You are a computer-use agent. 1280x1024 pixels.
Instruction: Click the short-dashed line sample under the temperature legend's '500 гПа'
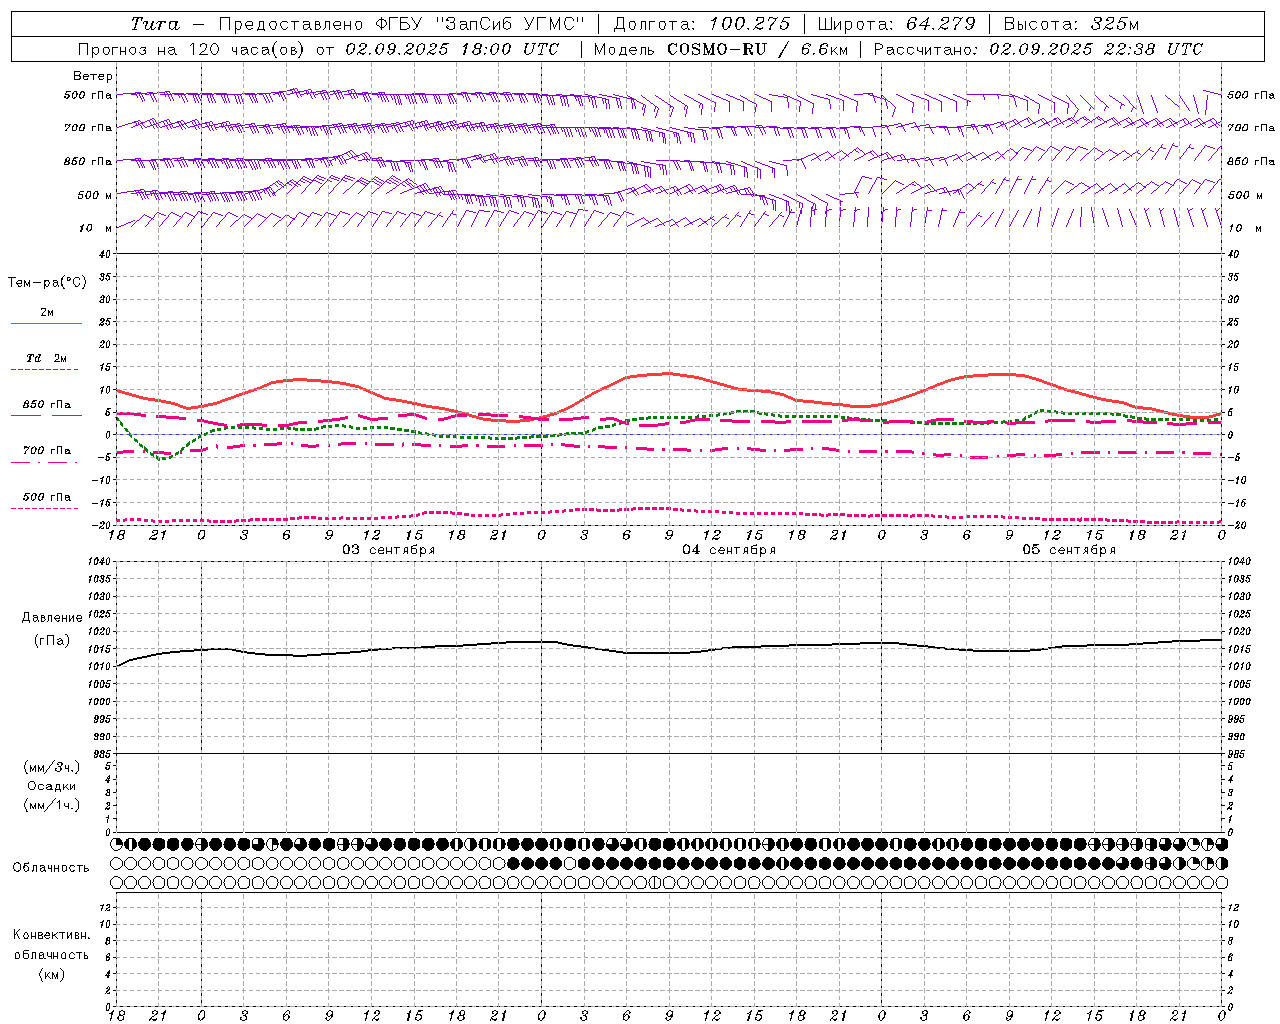(x=44, y=509)
